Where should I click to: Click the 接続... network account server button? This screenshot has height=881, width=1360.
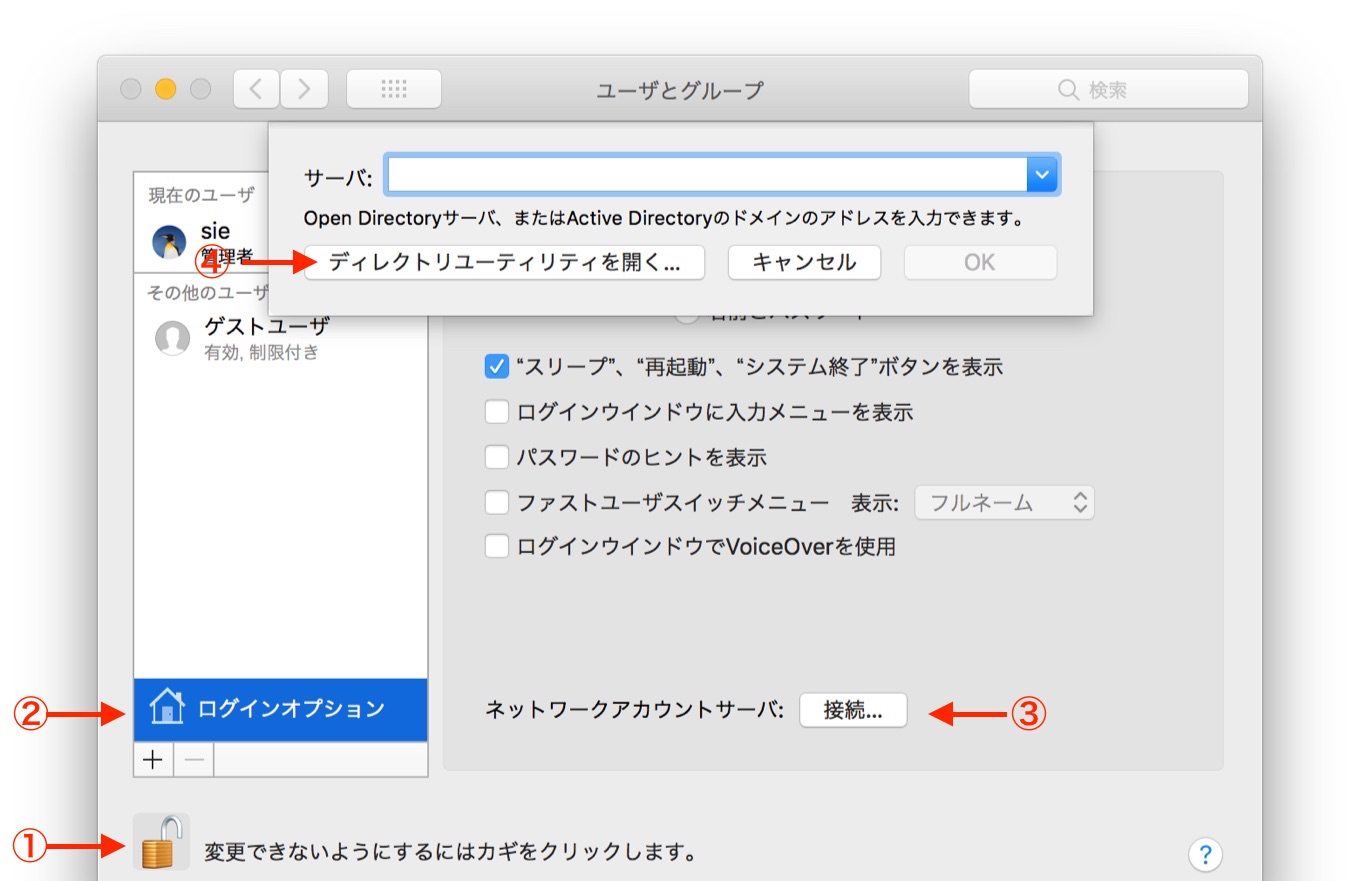pos(853,711)
